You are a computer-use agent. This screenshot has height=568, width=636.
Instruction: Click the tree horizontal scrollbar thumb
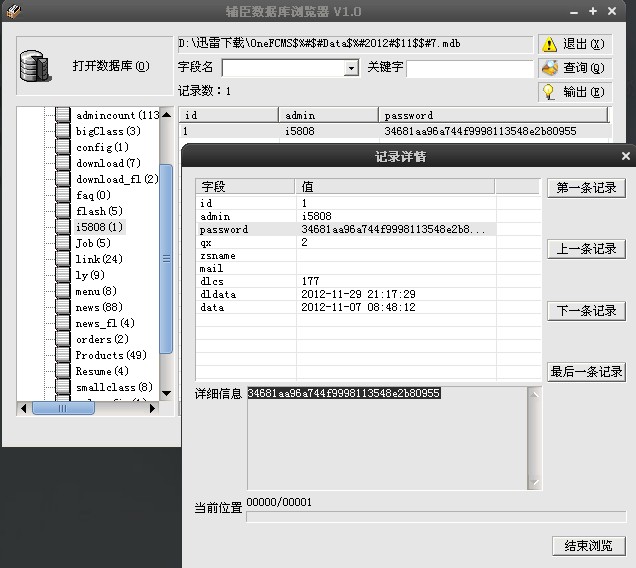pyautogui.click(x=63, y=408)
